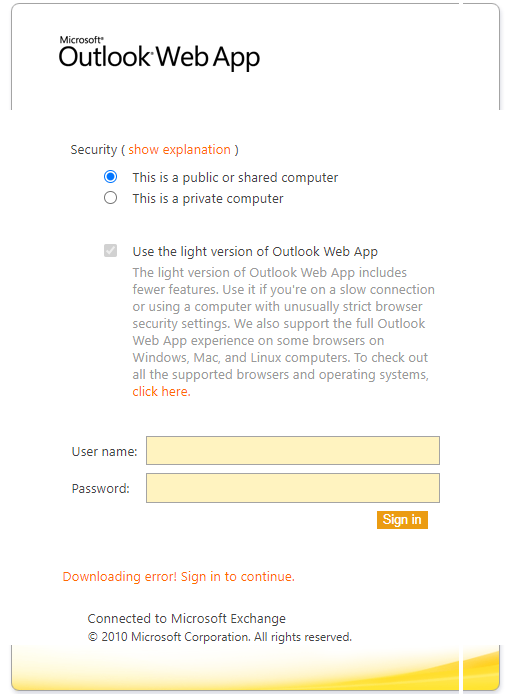Screen dimensions: 505x694
Task: Click the orange Sign in button
Action: [402, 520]
